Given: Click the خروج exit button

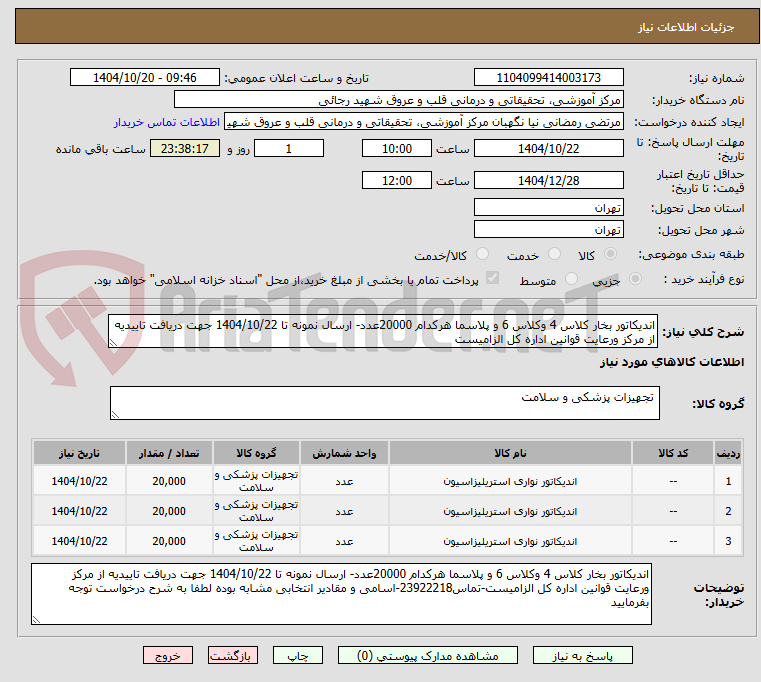Looking at the screenshot, I should coord(168,655).
